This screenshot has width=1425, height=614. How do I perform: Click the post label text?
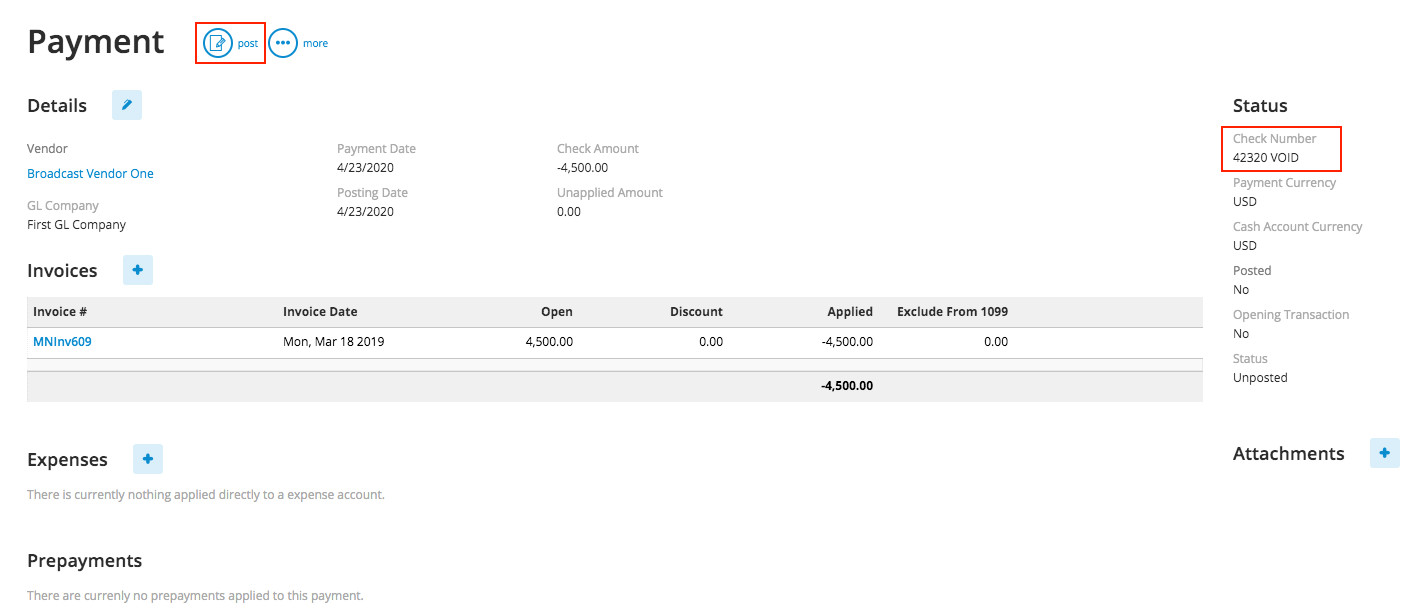coord(248,44)
